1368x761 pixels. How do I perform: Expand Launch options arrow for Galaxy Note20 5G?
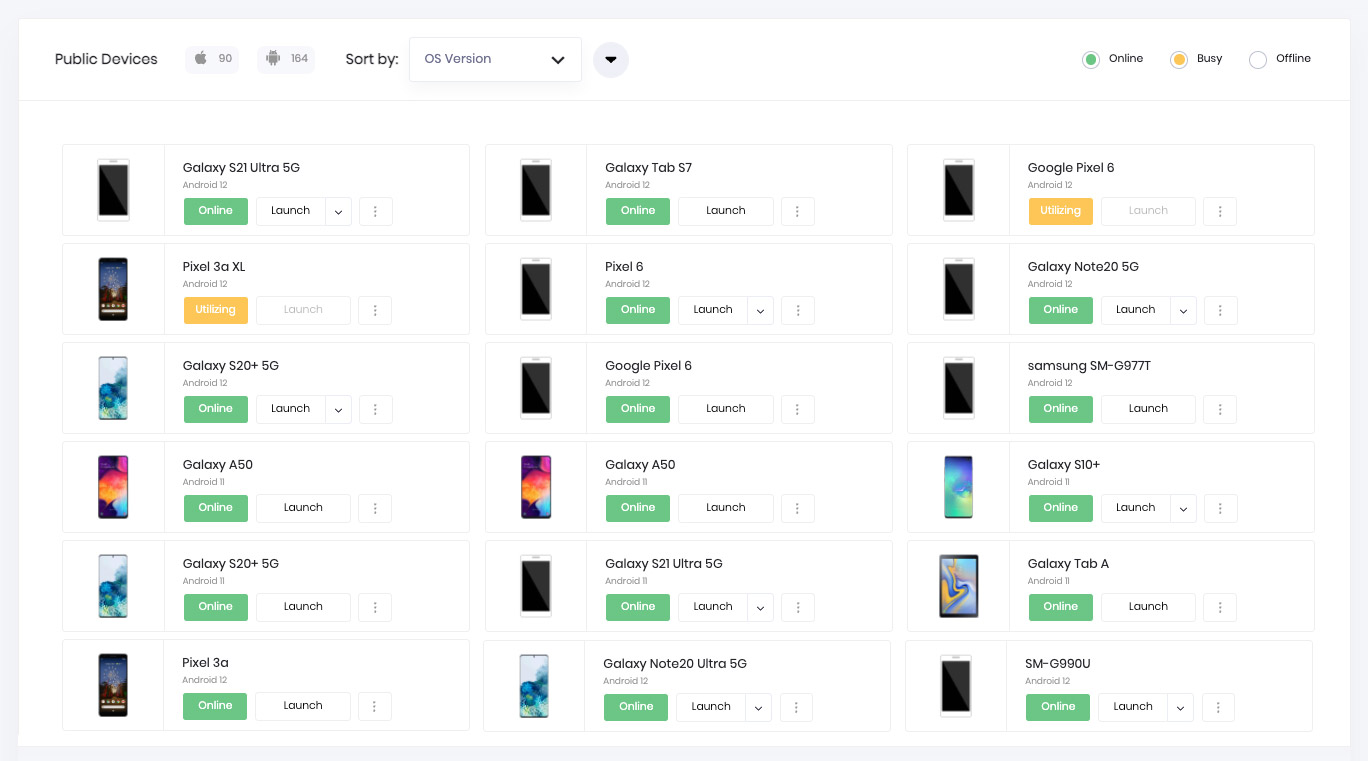(1183, 310)
